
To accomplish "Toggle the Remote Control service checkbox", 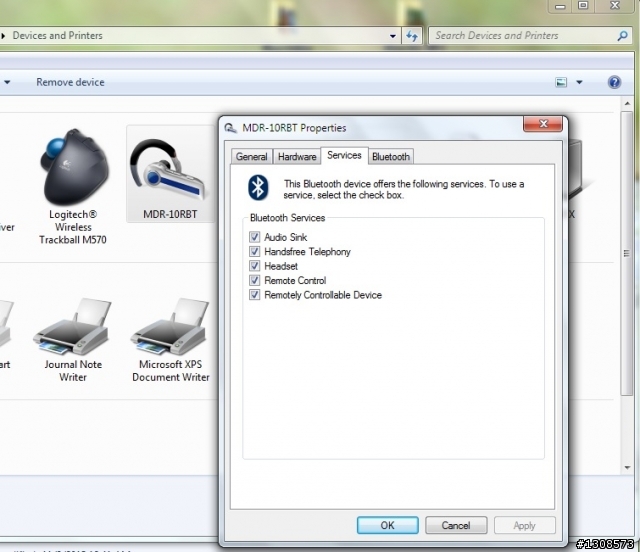I will (x=254, y=280).
